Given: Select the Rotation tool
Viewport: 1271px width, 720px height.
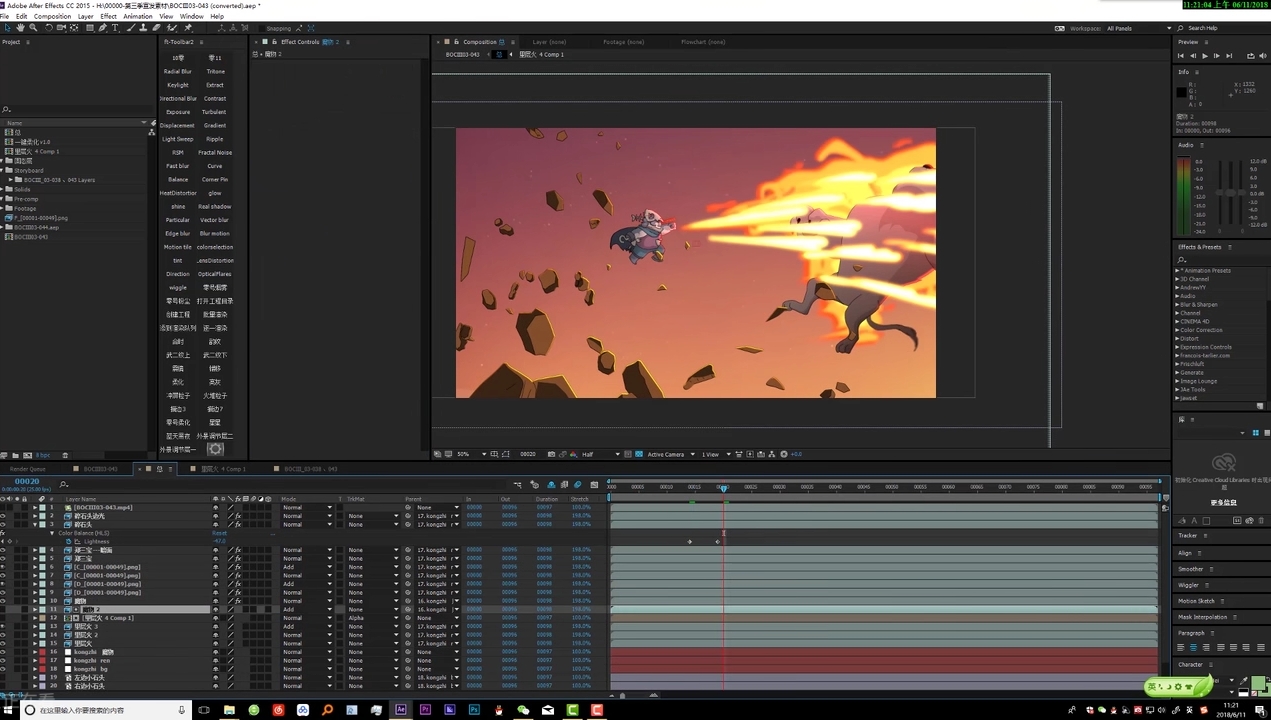Looking at the screenshot, I should point(48,28).
